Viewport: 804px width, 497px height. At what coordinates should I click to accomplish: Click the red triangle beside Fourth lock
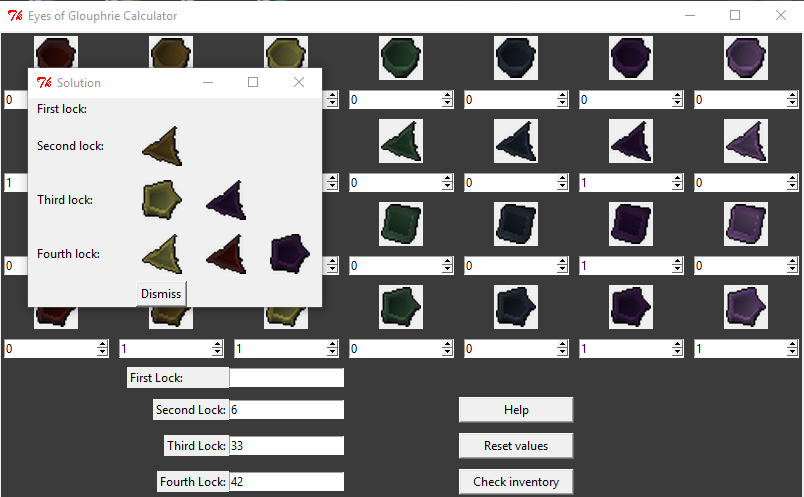click(226, 254)
